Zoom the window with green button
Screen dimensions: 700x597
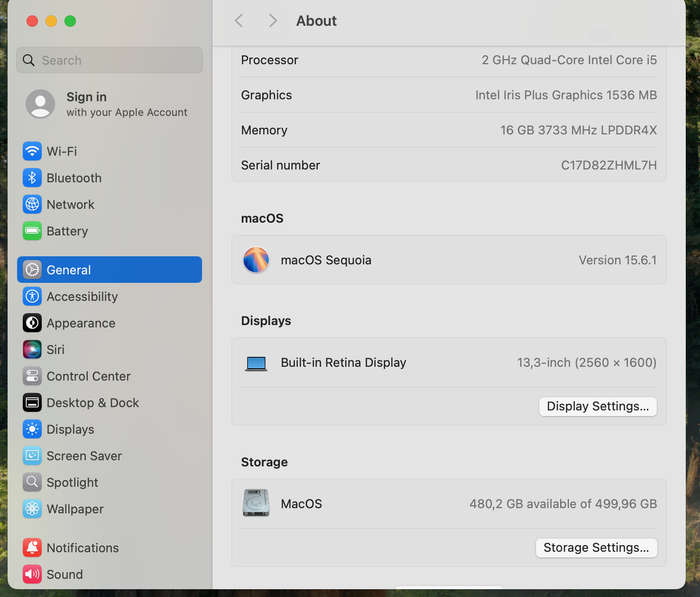click(70, 21)
